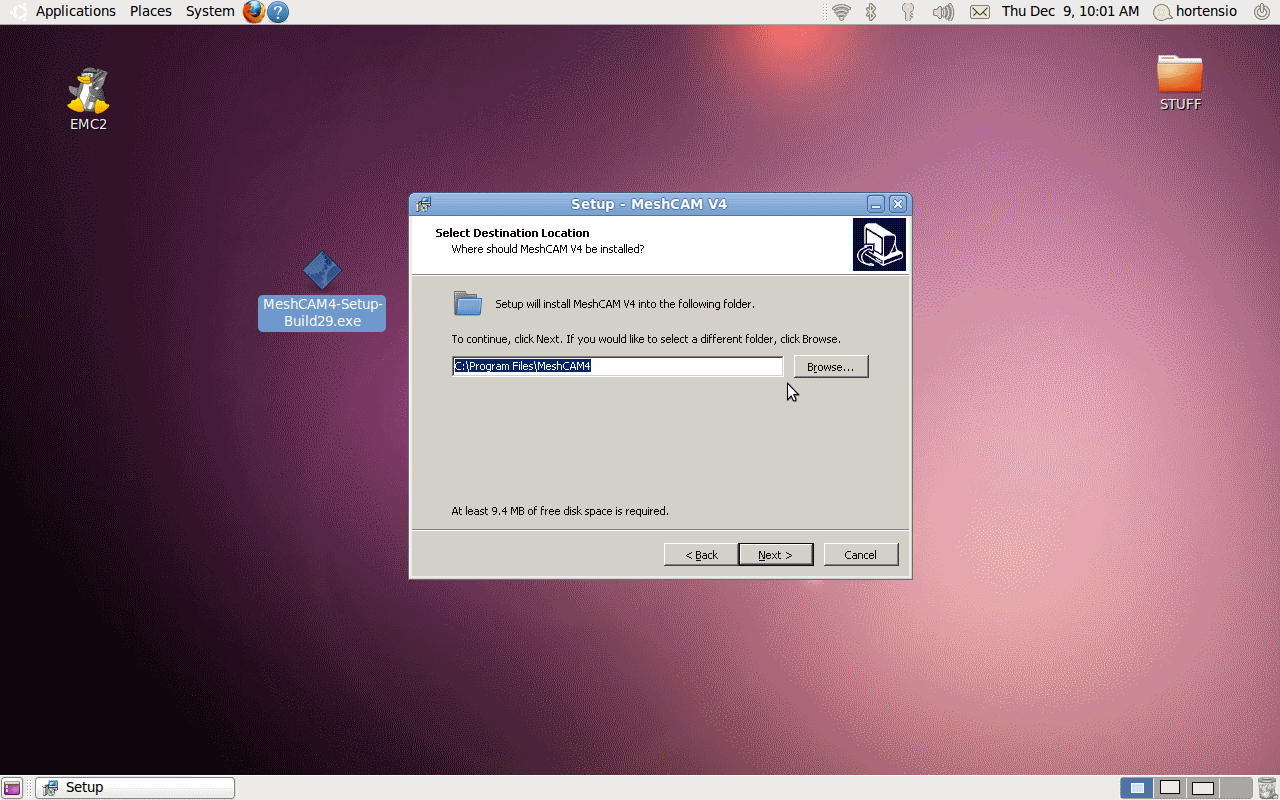Click the show desktop button
Image resolution: width=1280 pixels, height=800 pixels.
click(x=11, y=788)
